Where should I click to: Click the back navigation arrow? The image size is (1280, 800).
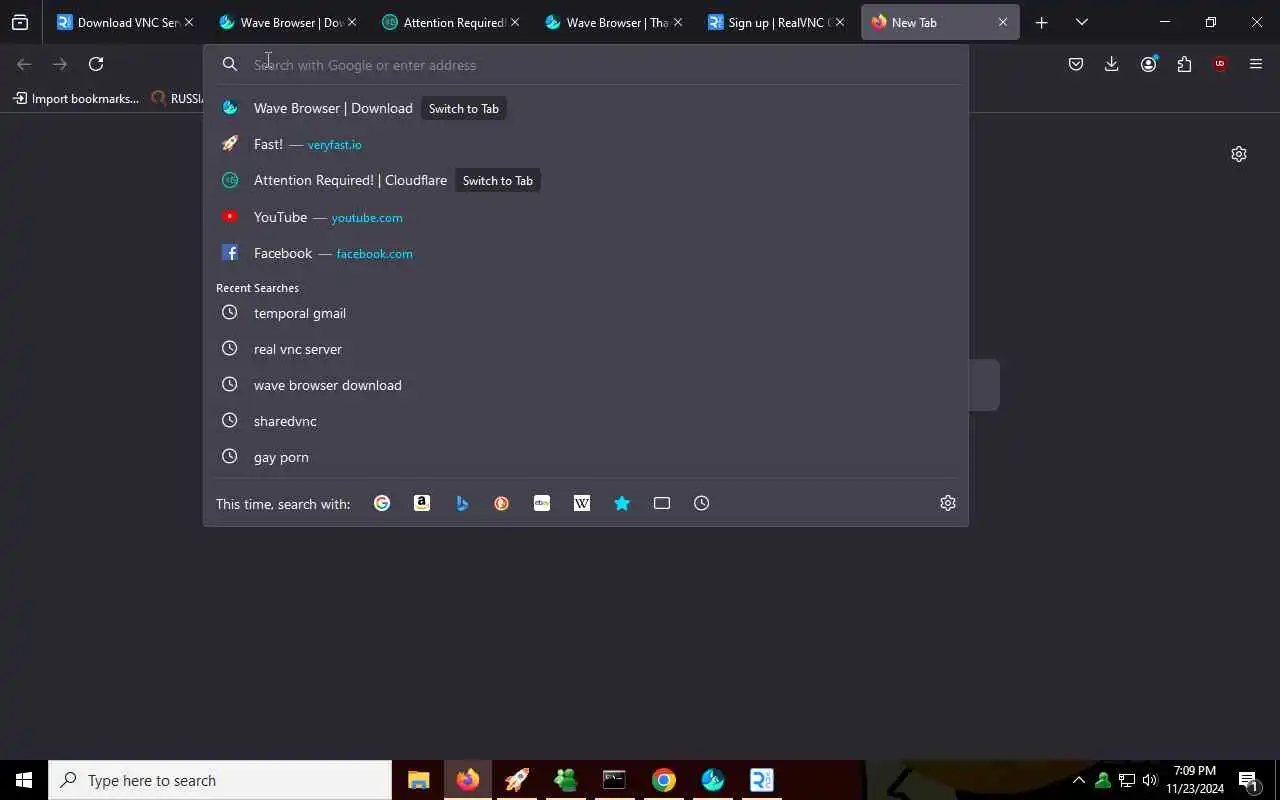(24, 64)
